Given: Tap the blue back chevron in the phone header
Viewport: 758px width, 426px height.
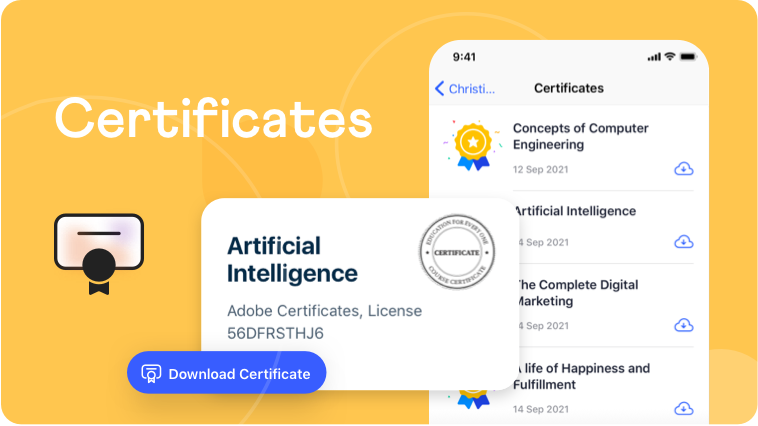Looking at the screenshot, I should (x=439, y=88).
